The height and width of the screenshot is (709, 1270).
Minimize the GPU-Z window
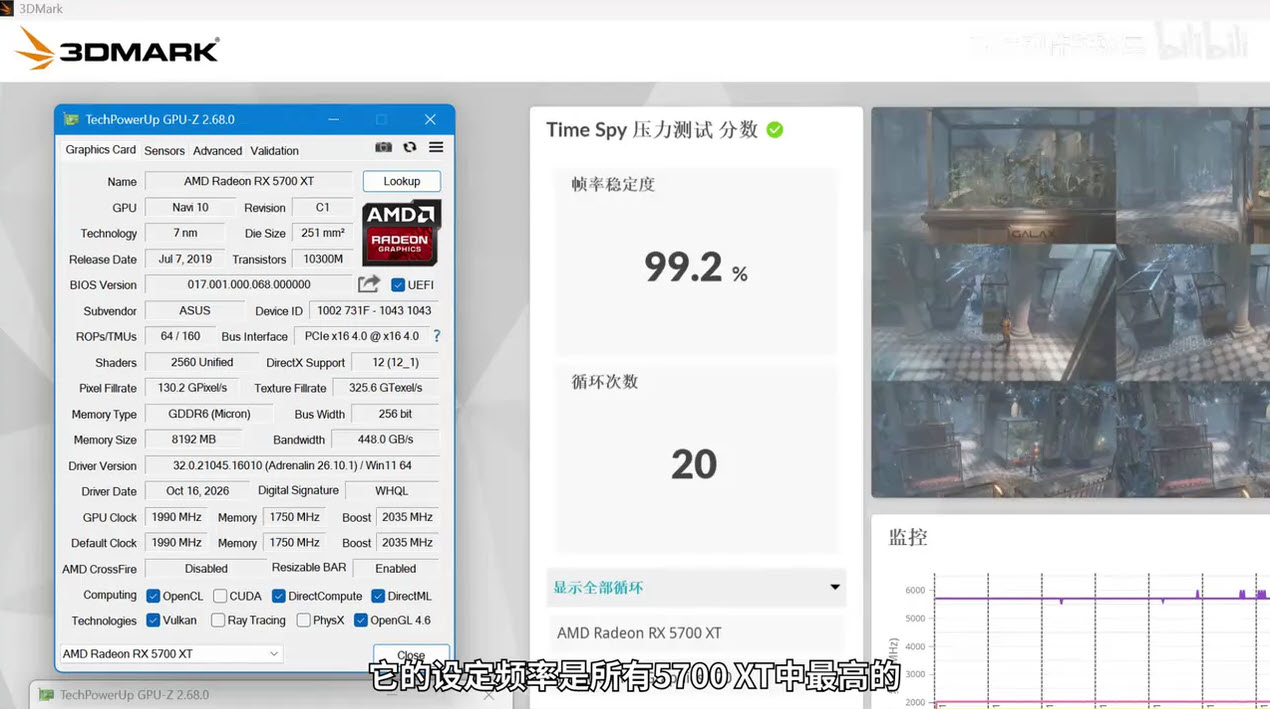click(333, 119)
